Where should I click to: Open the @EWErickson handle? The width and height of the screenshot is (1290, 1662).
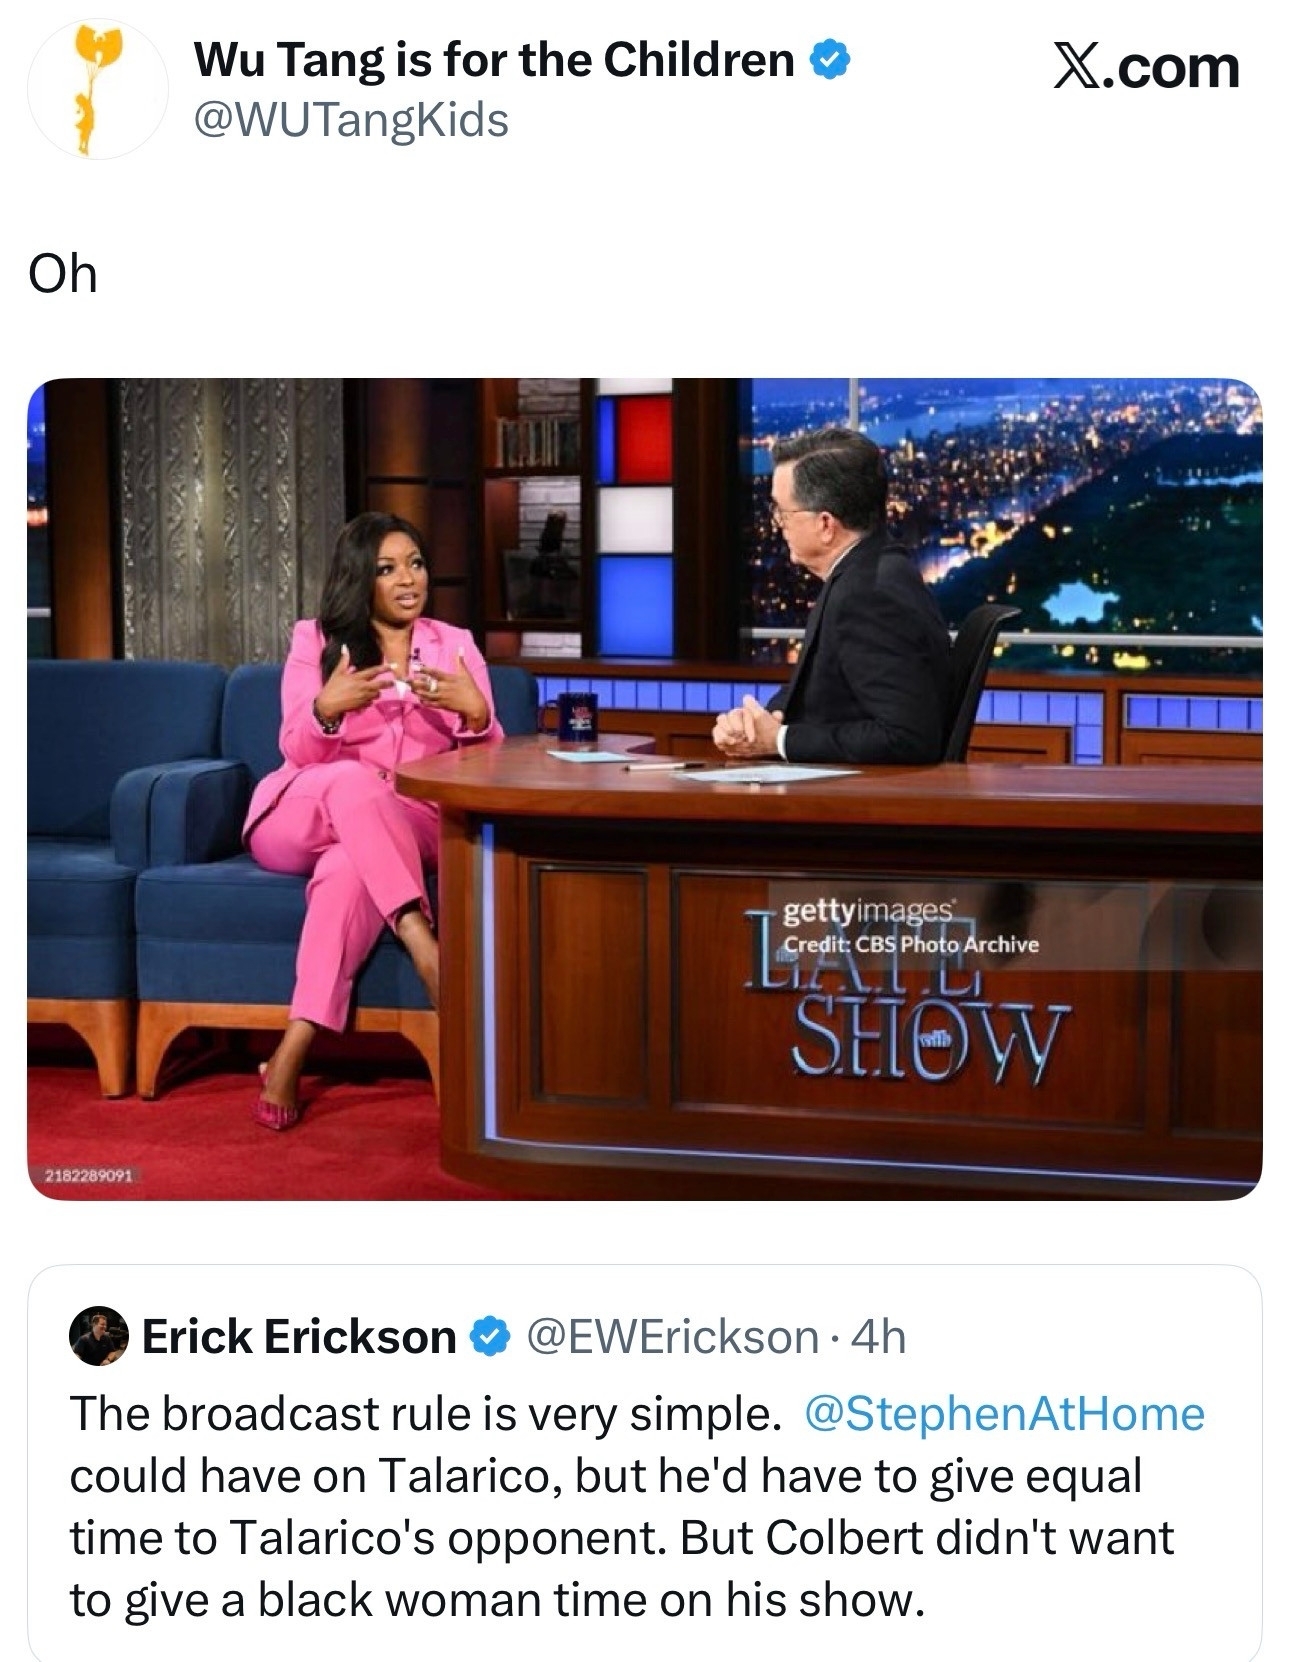point(673,1337)
